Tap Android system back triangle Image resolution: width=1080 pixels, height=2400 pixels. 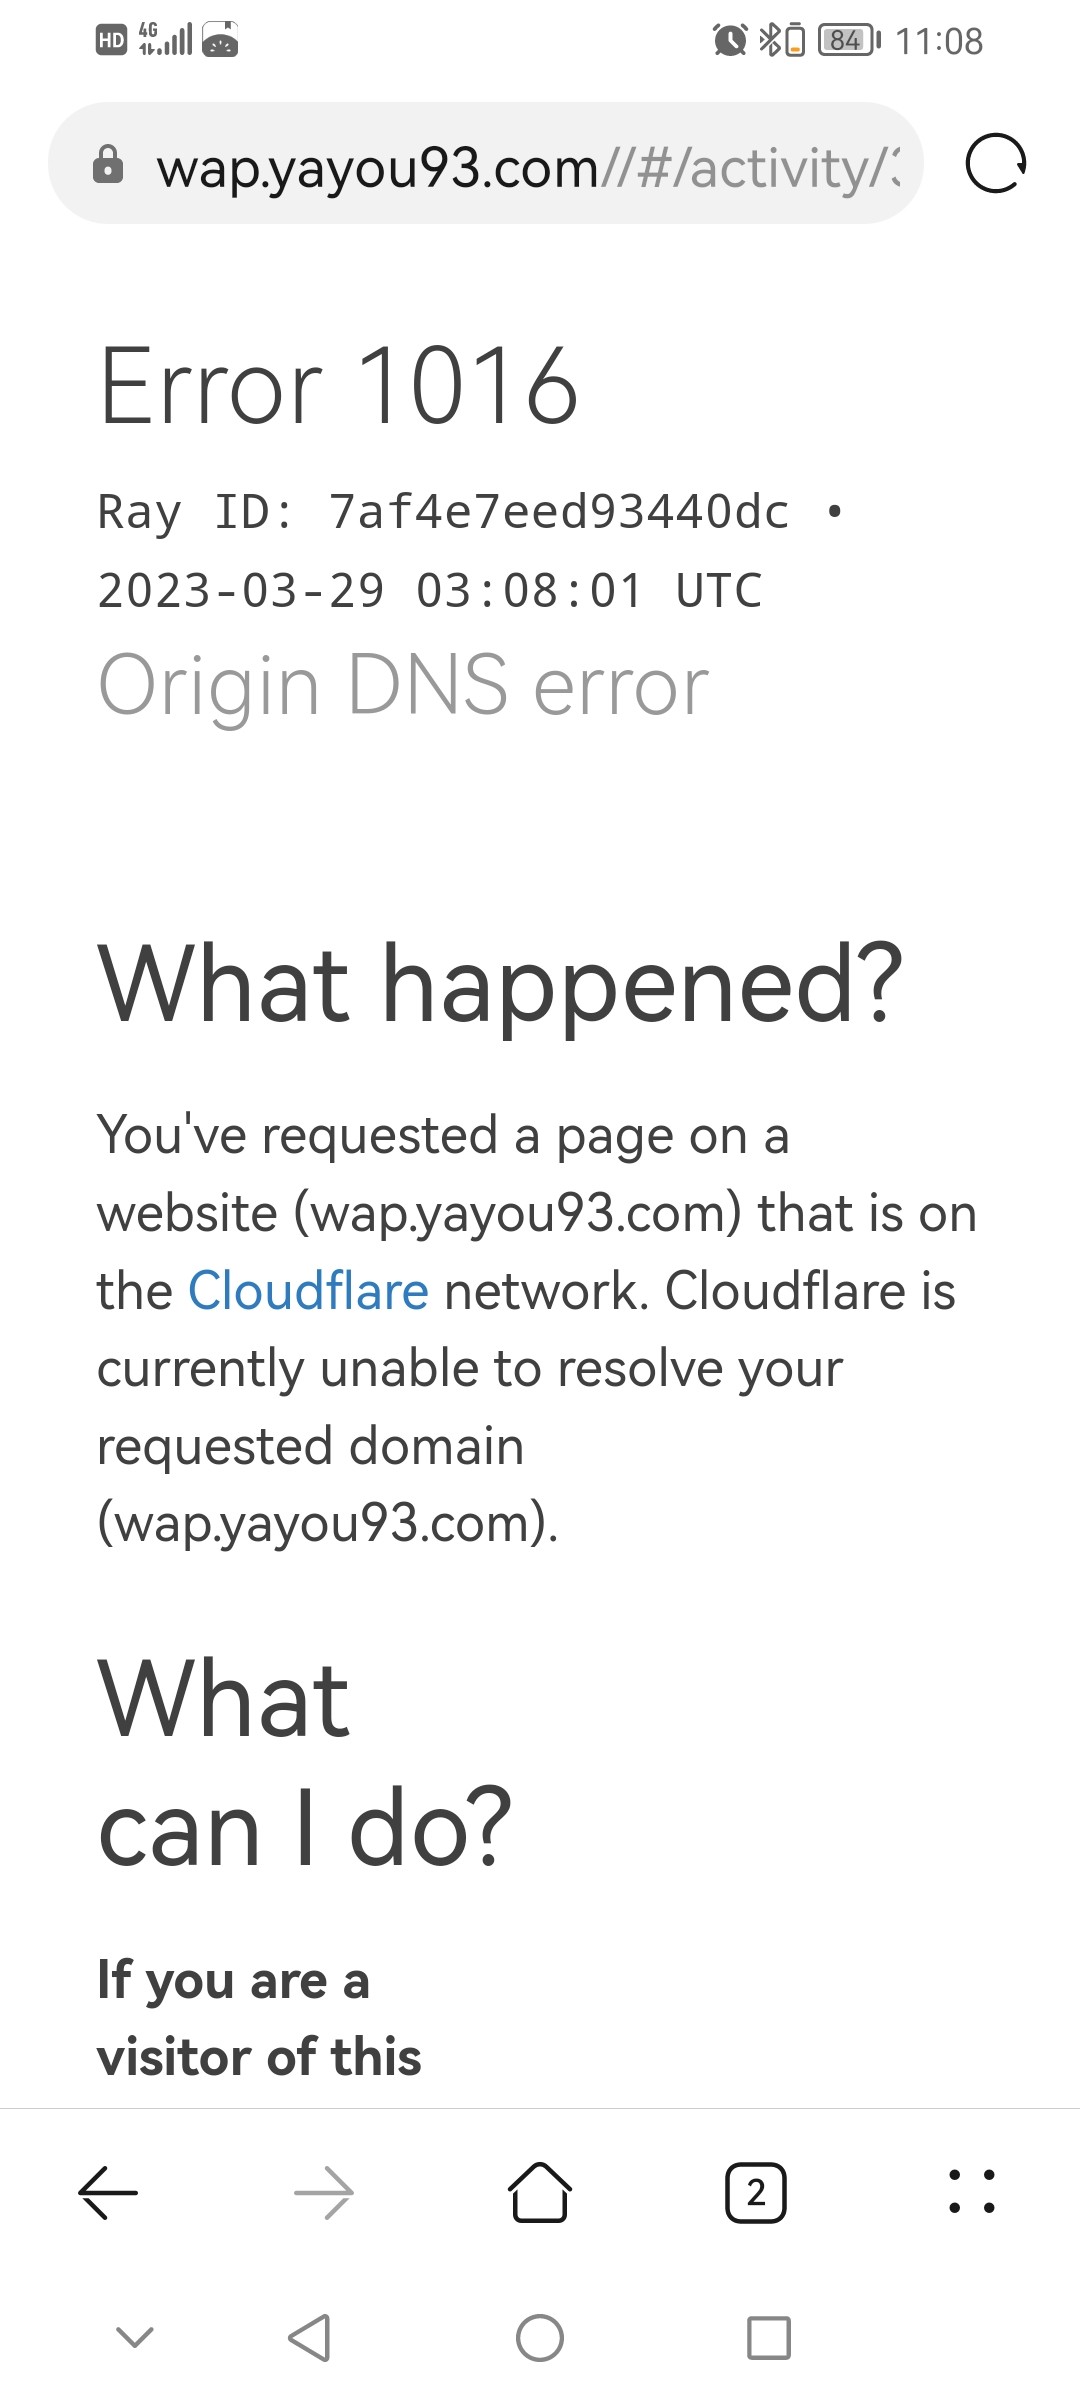[x=309, y=2338]
